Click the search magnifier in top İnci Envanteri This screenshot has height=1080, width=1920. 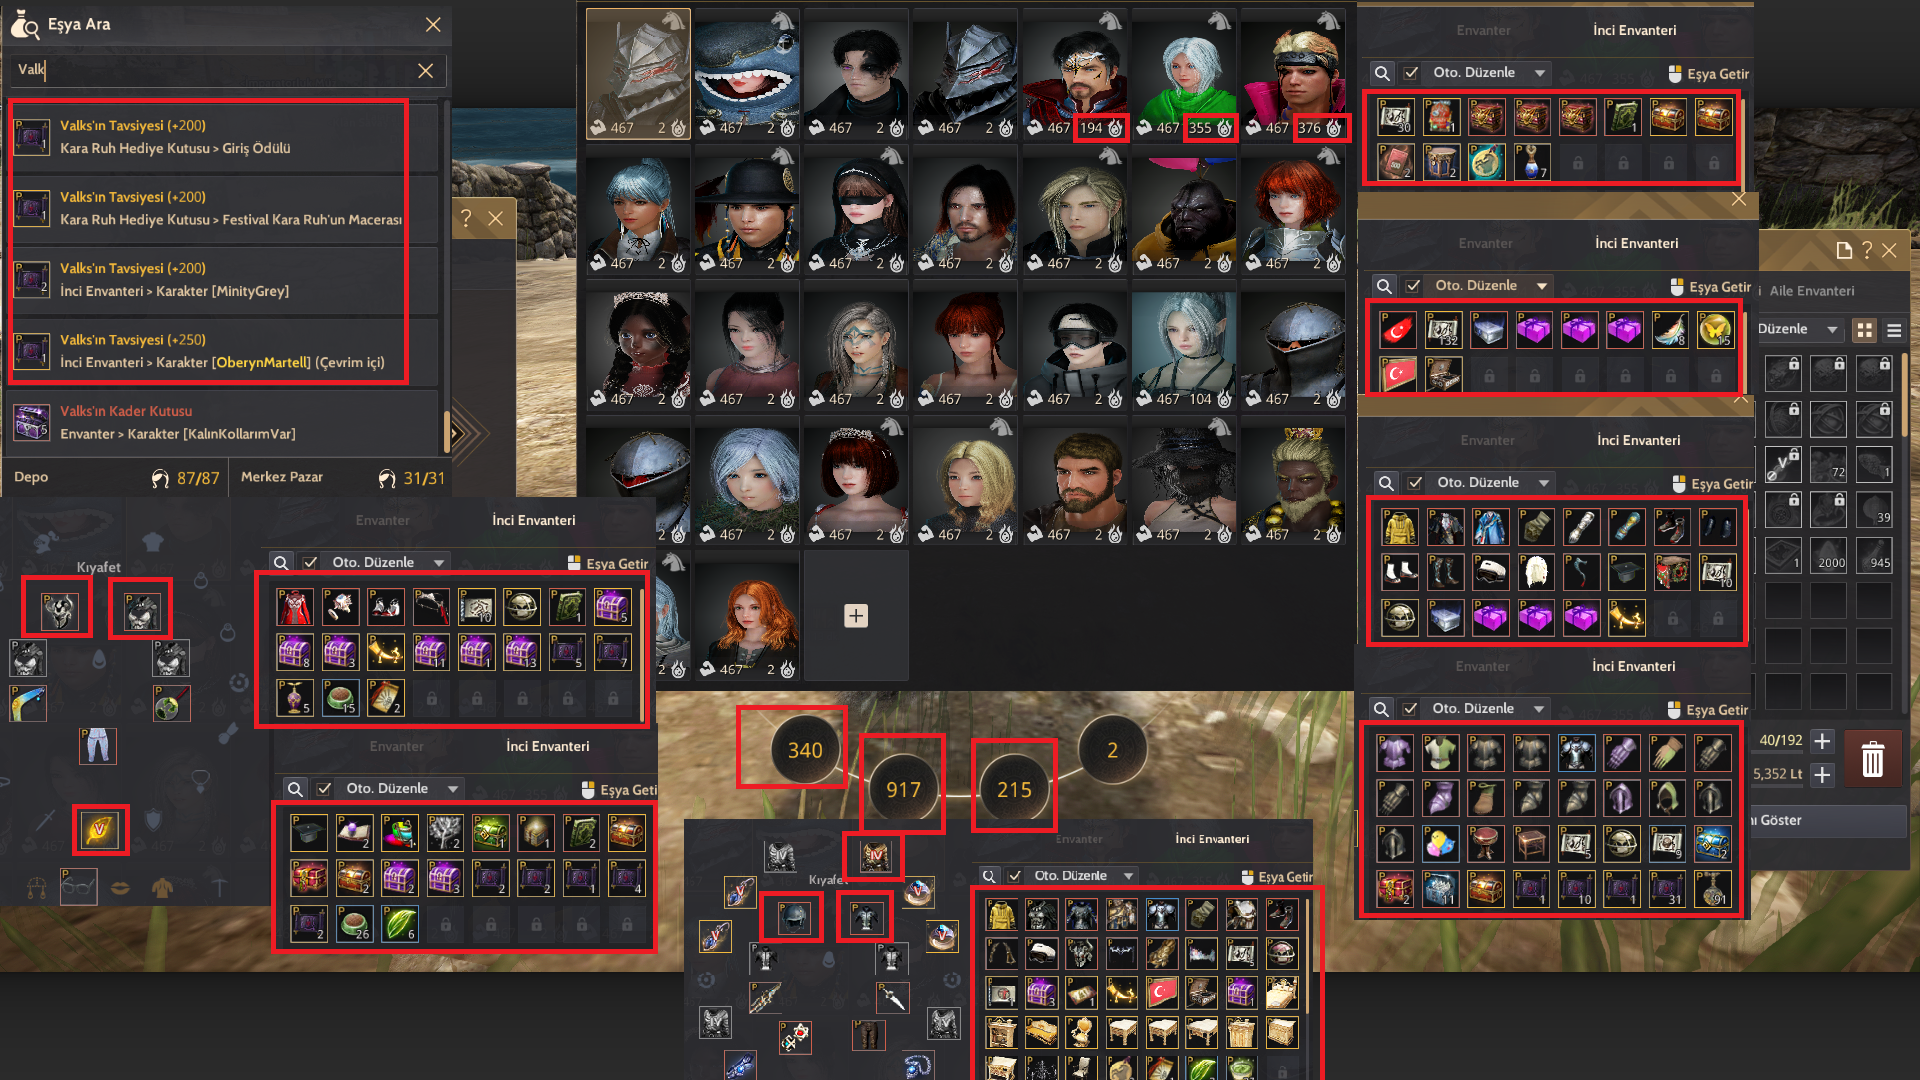pos(1382,73)
